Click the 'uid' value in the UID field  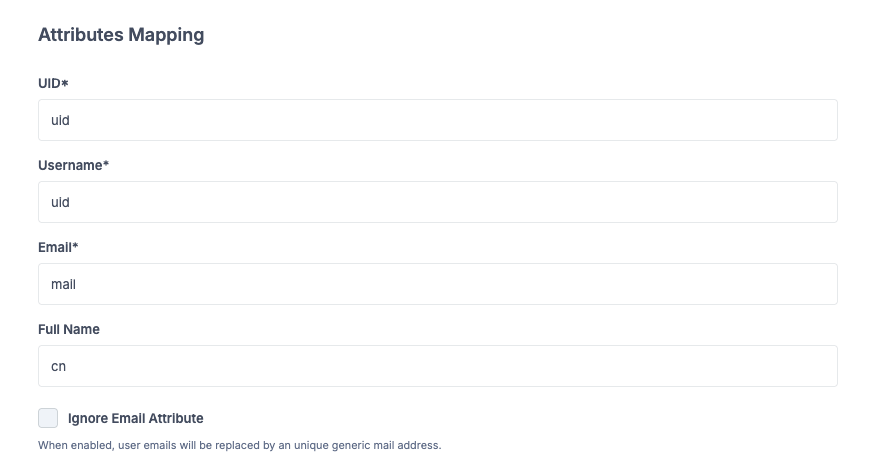(x=60, y=120)
